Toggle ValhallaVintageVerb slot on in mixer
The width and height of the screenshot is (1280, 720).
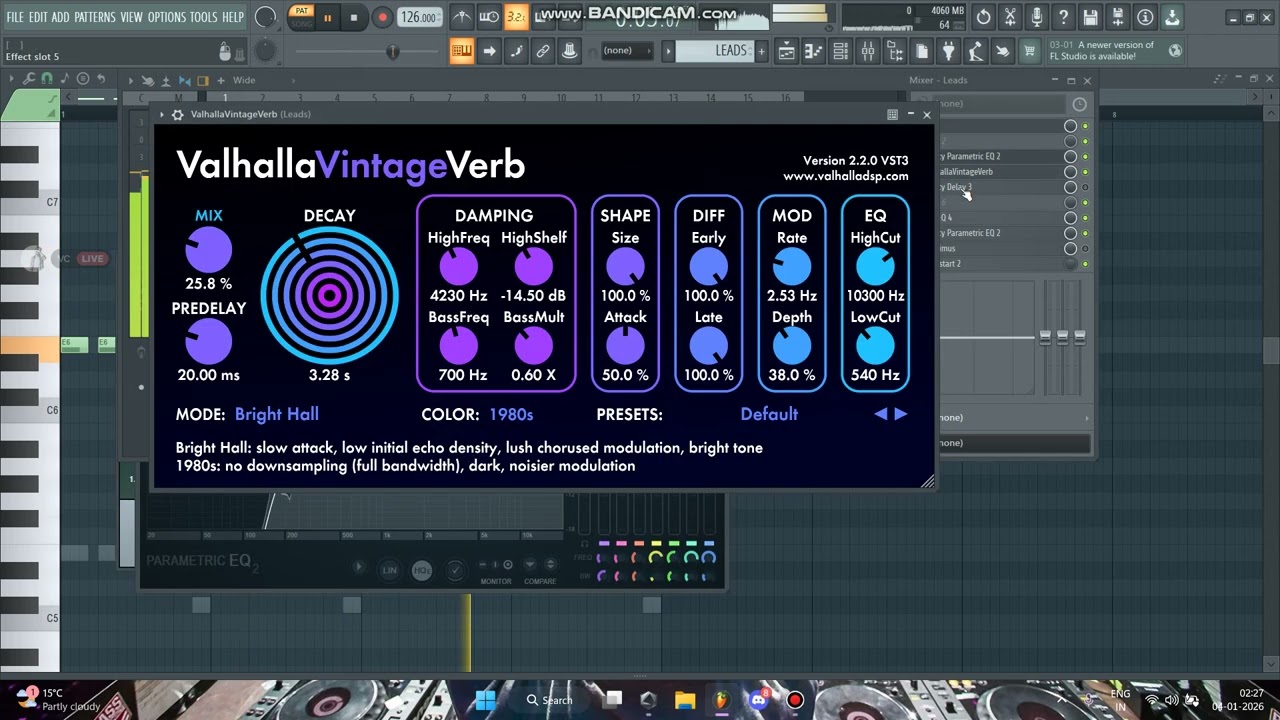pos(1085,172)
